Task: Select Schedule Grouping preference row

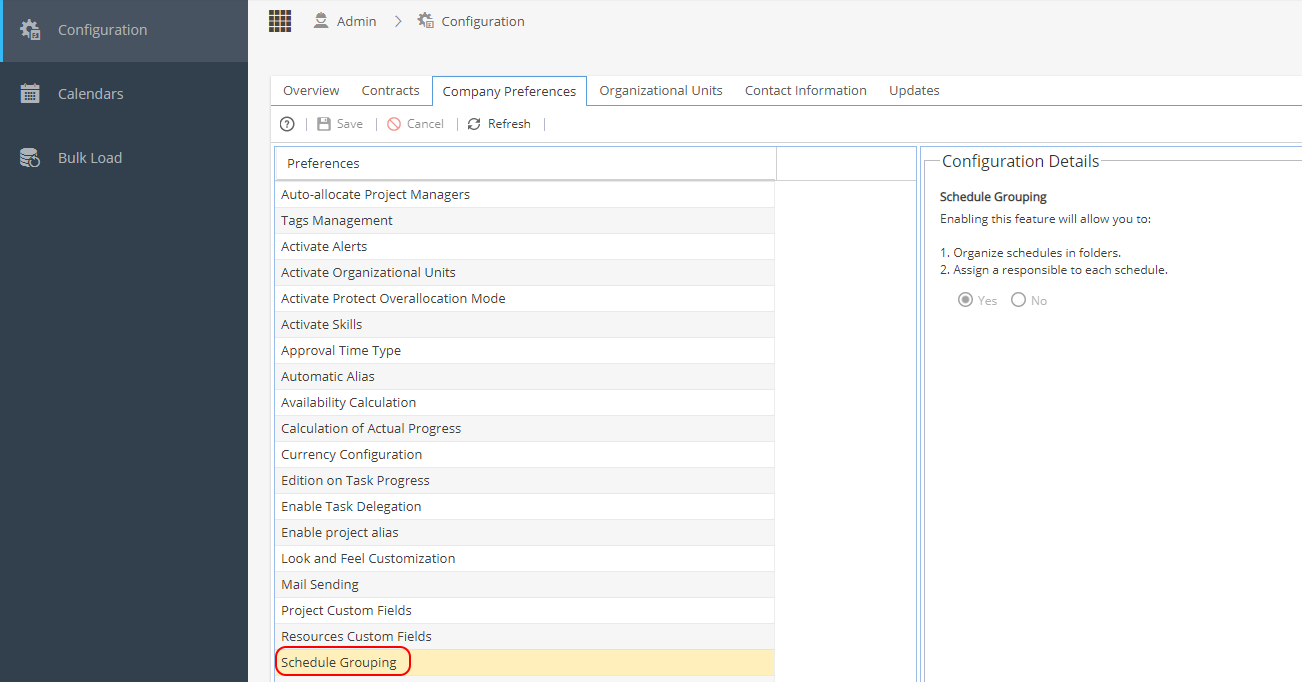Action: [524, 663]
